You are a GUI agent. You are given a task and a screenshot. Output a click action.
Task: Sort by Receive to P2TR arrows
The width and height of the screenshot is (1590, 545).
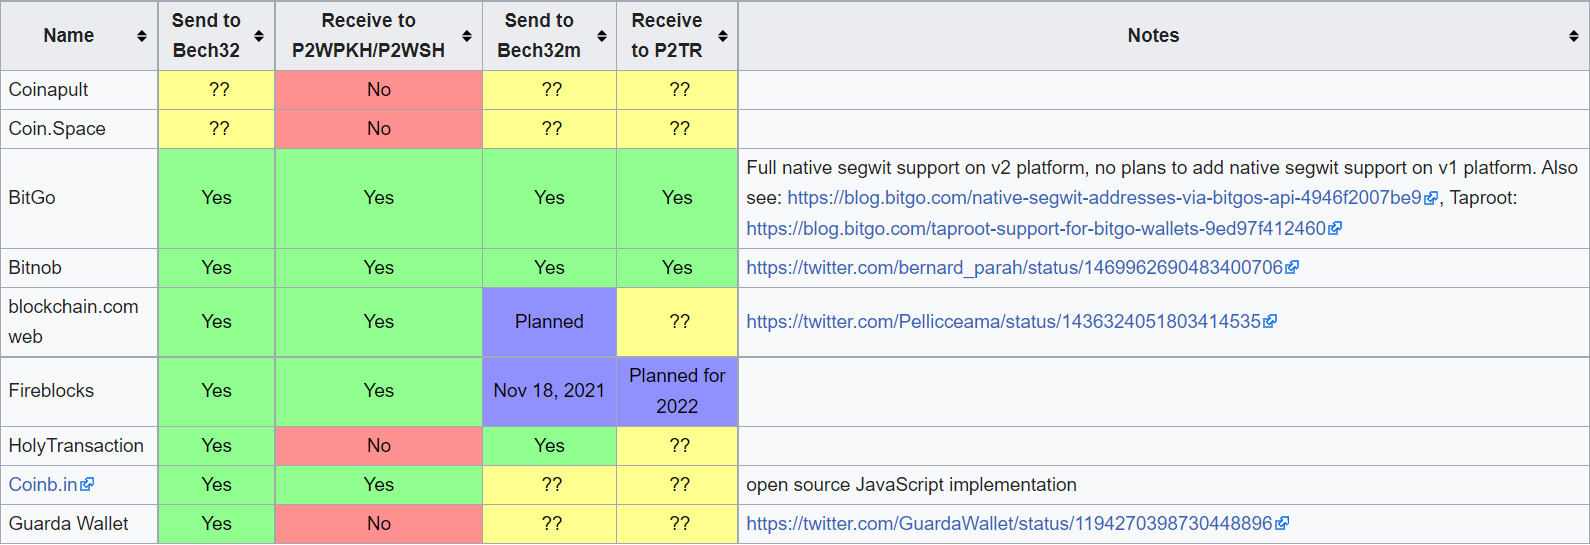723,36
